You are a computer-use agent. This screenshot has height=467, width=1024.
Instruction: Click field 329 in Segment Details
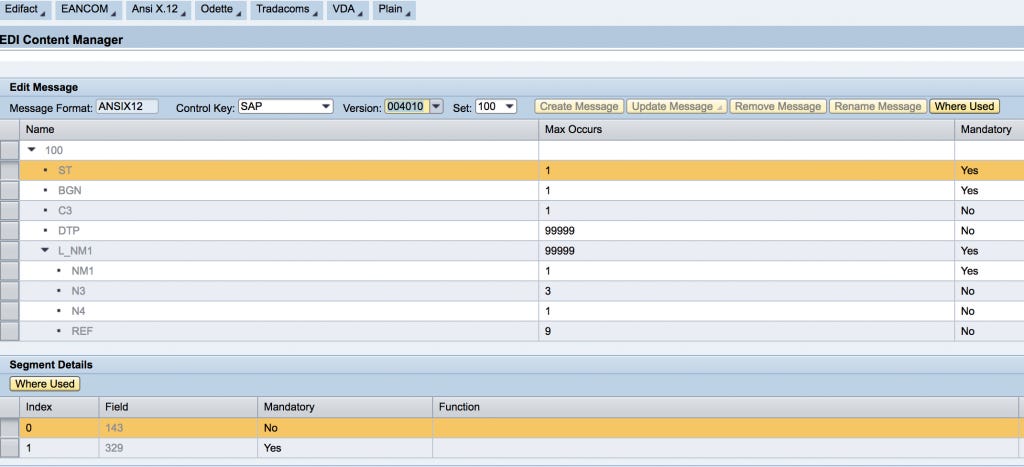[114, 448]
